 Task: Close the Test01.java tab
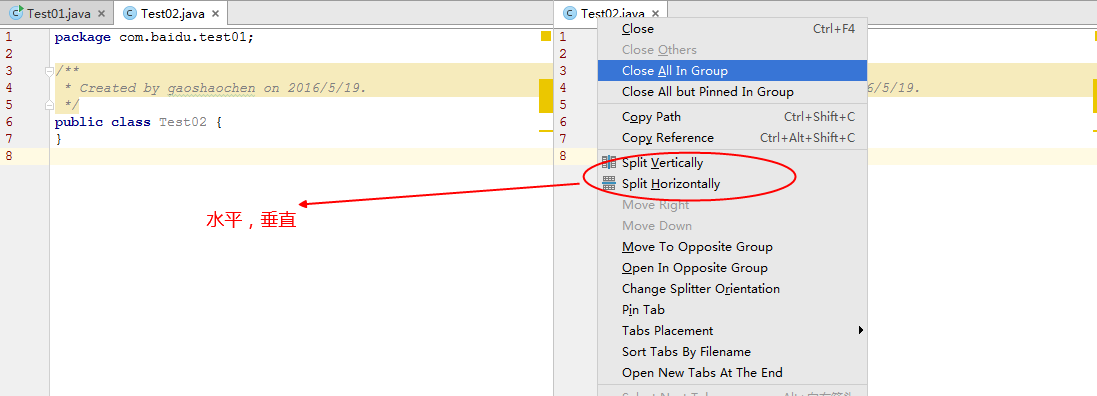[102, 13]
